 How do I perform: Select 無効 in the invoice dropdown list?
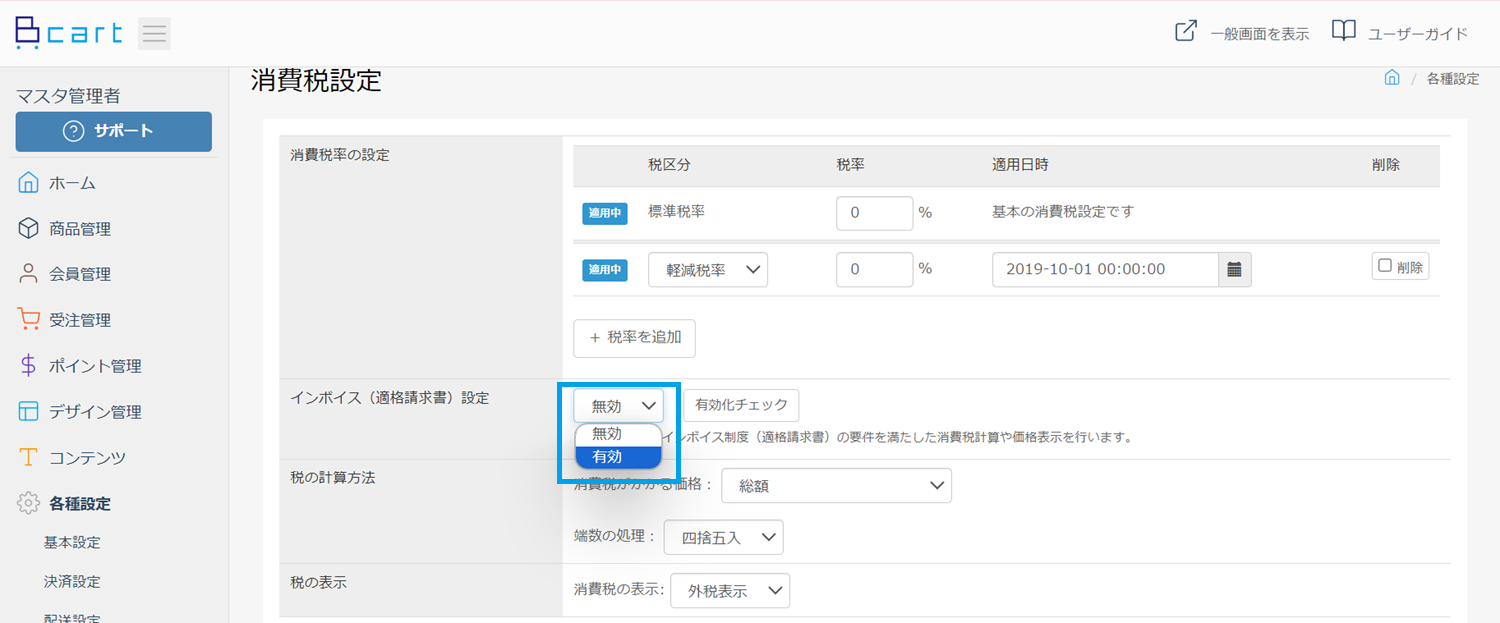tap(618, 434)
